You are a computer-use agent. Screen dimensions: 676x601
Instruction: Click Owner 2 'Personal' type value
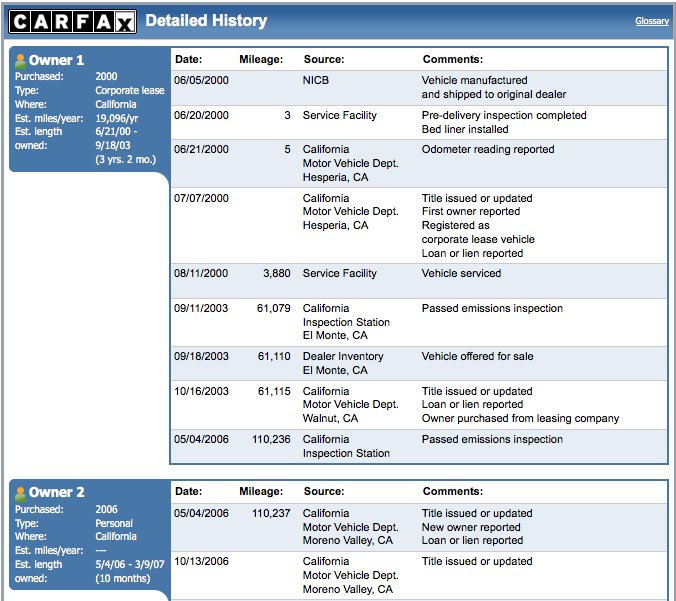coord(114,523)
